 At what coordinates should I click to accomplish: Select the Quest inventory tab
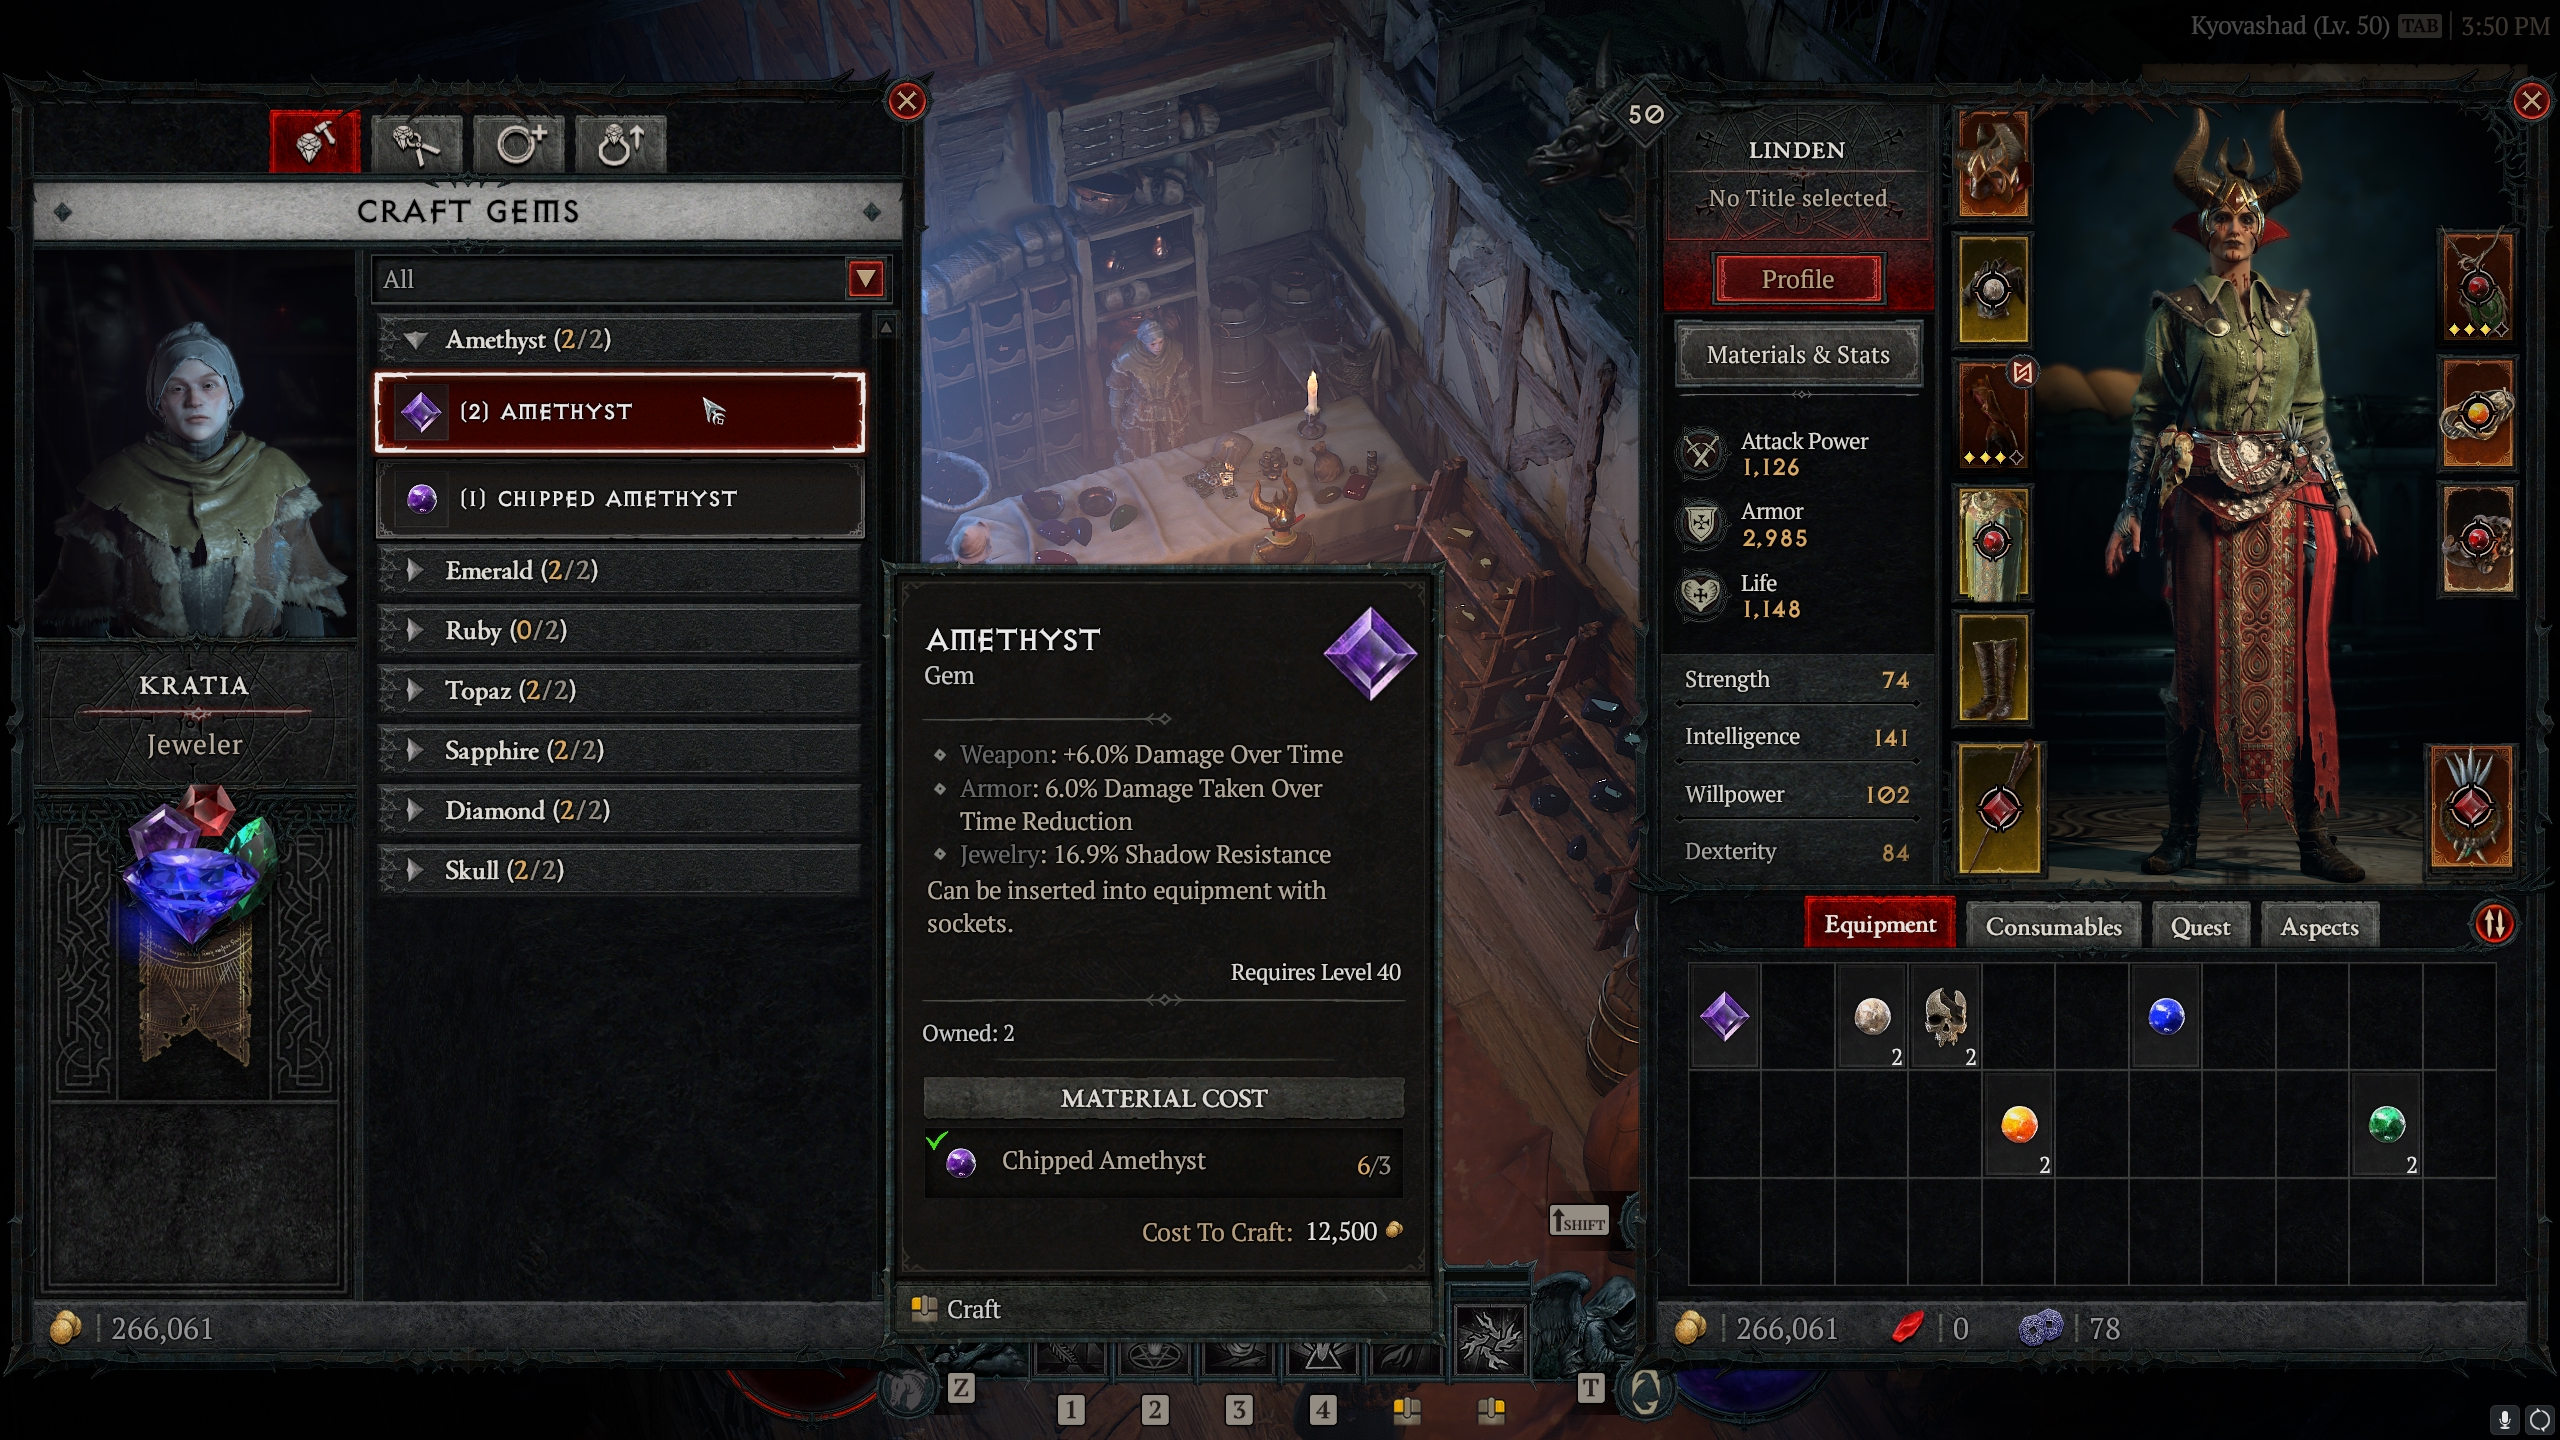[2200, 923]
